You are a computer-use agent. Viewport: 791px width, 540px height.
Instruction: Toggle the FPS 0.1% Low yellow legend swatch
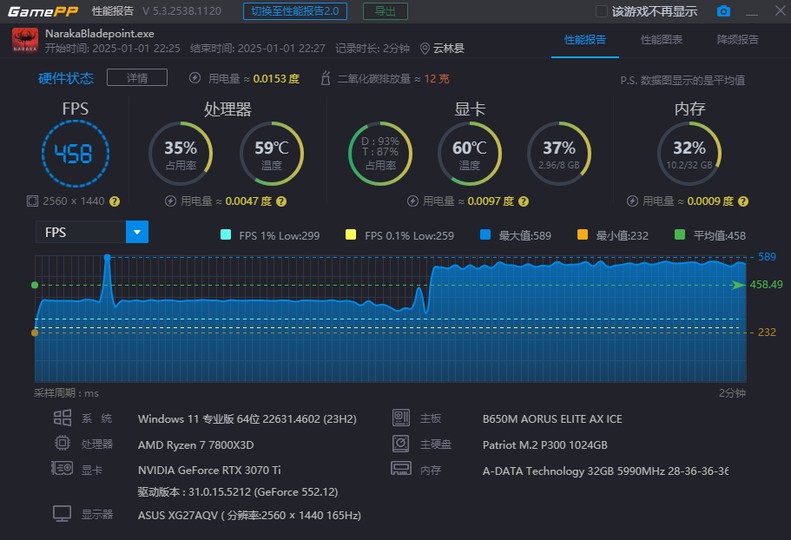click(x=351, y=235)
